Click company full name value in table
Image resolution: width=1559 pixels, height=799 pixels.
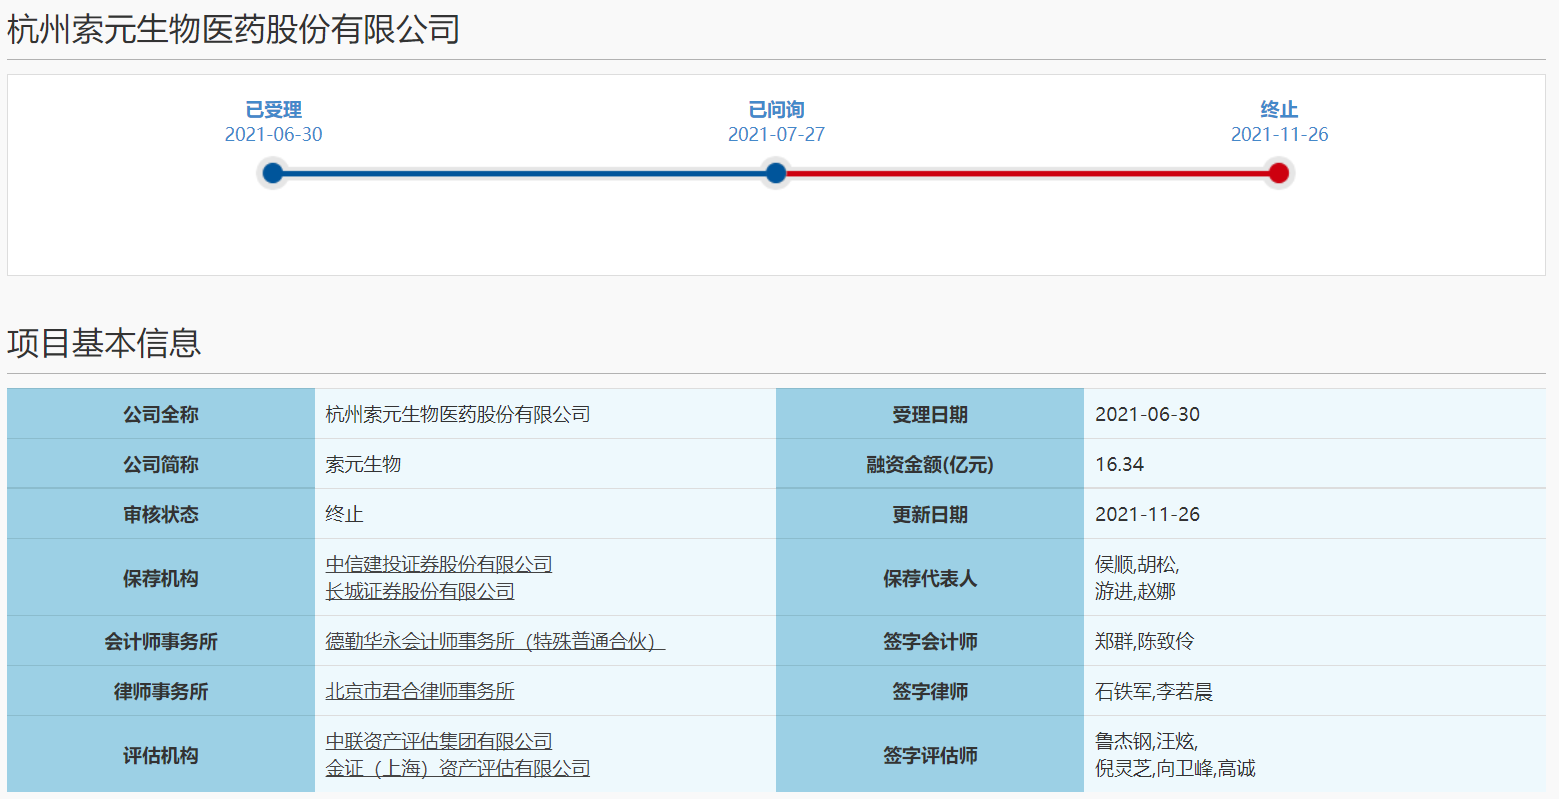coord(458,414)
